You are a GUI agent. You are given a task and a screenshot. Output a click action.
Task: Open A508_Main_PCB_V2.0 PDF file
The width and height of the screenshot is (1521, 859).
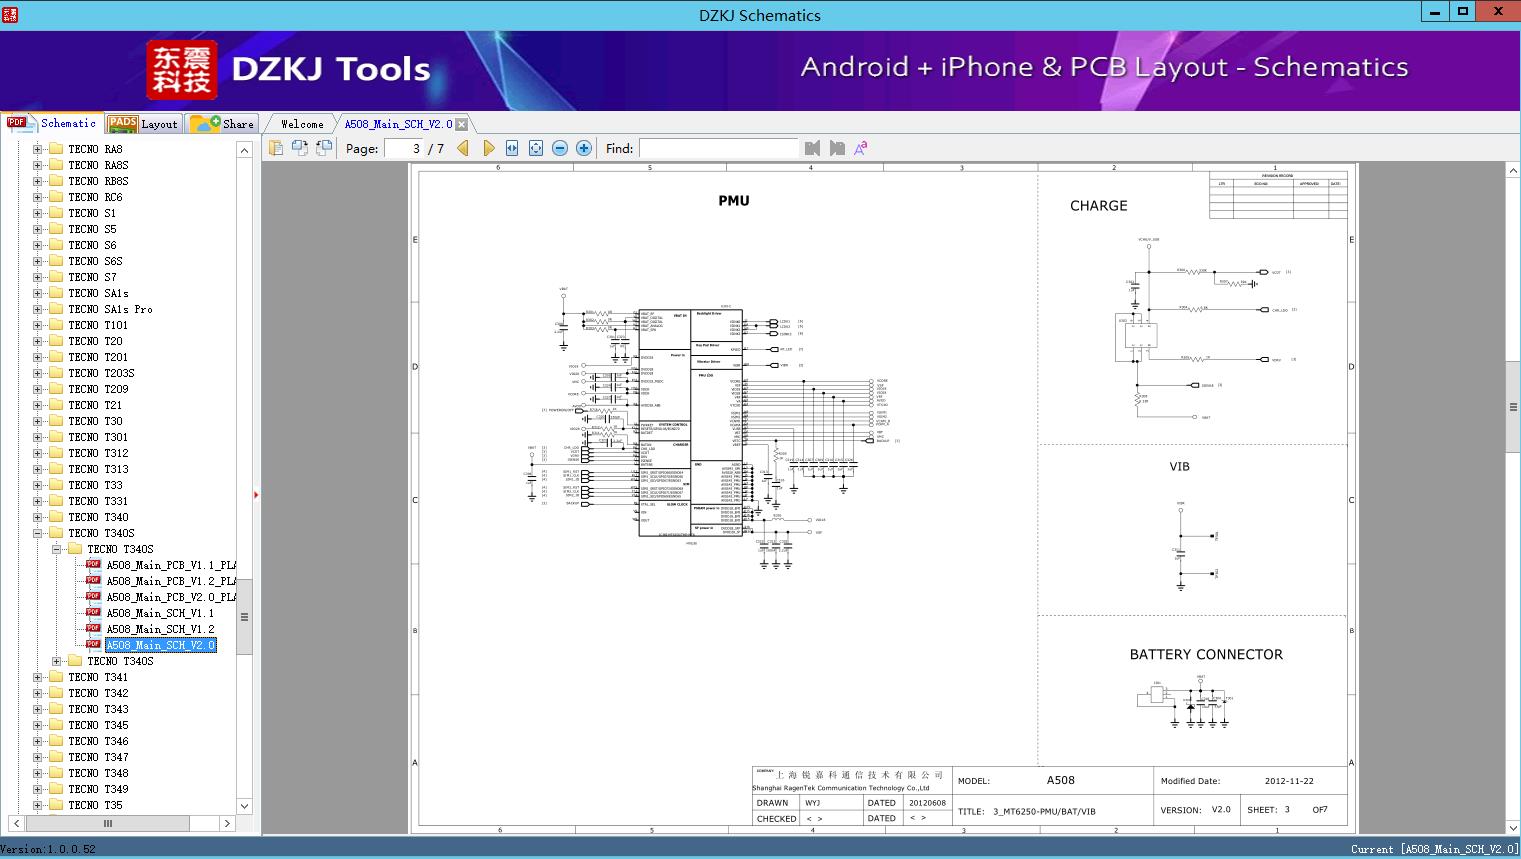point(171,597)
